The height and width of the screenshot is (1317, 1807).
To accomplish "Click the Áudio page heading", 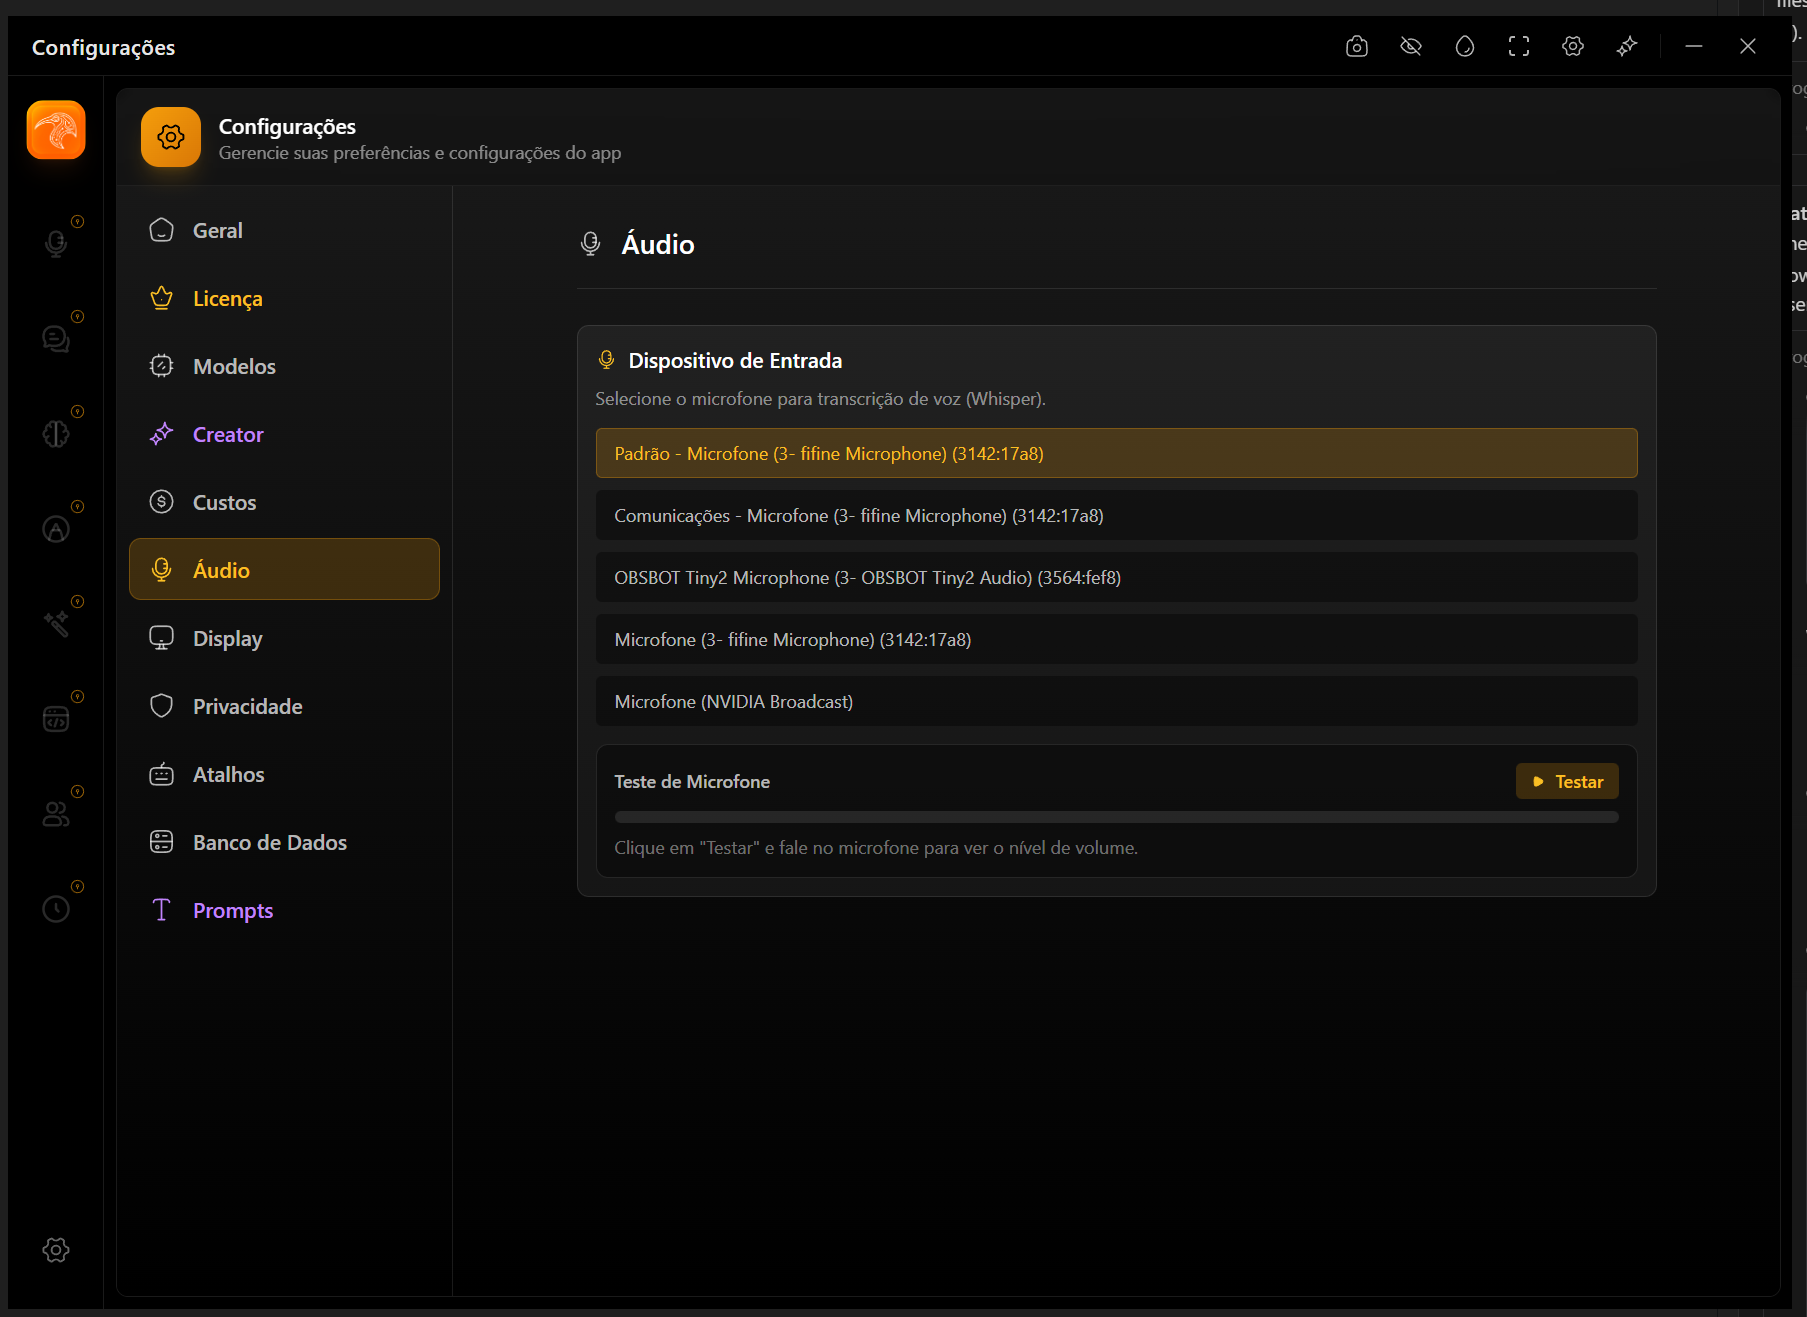I will point(658,244).
